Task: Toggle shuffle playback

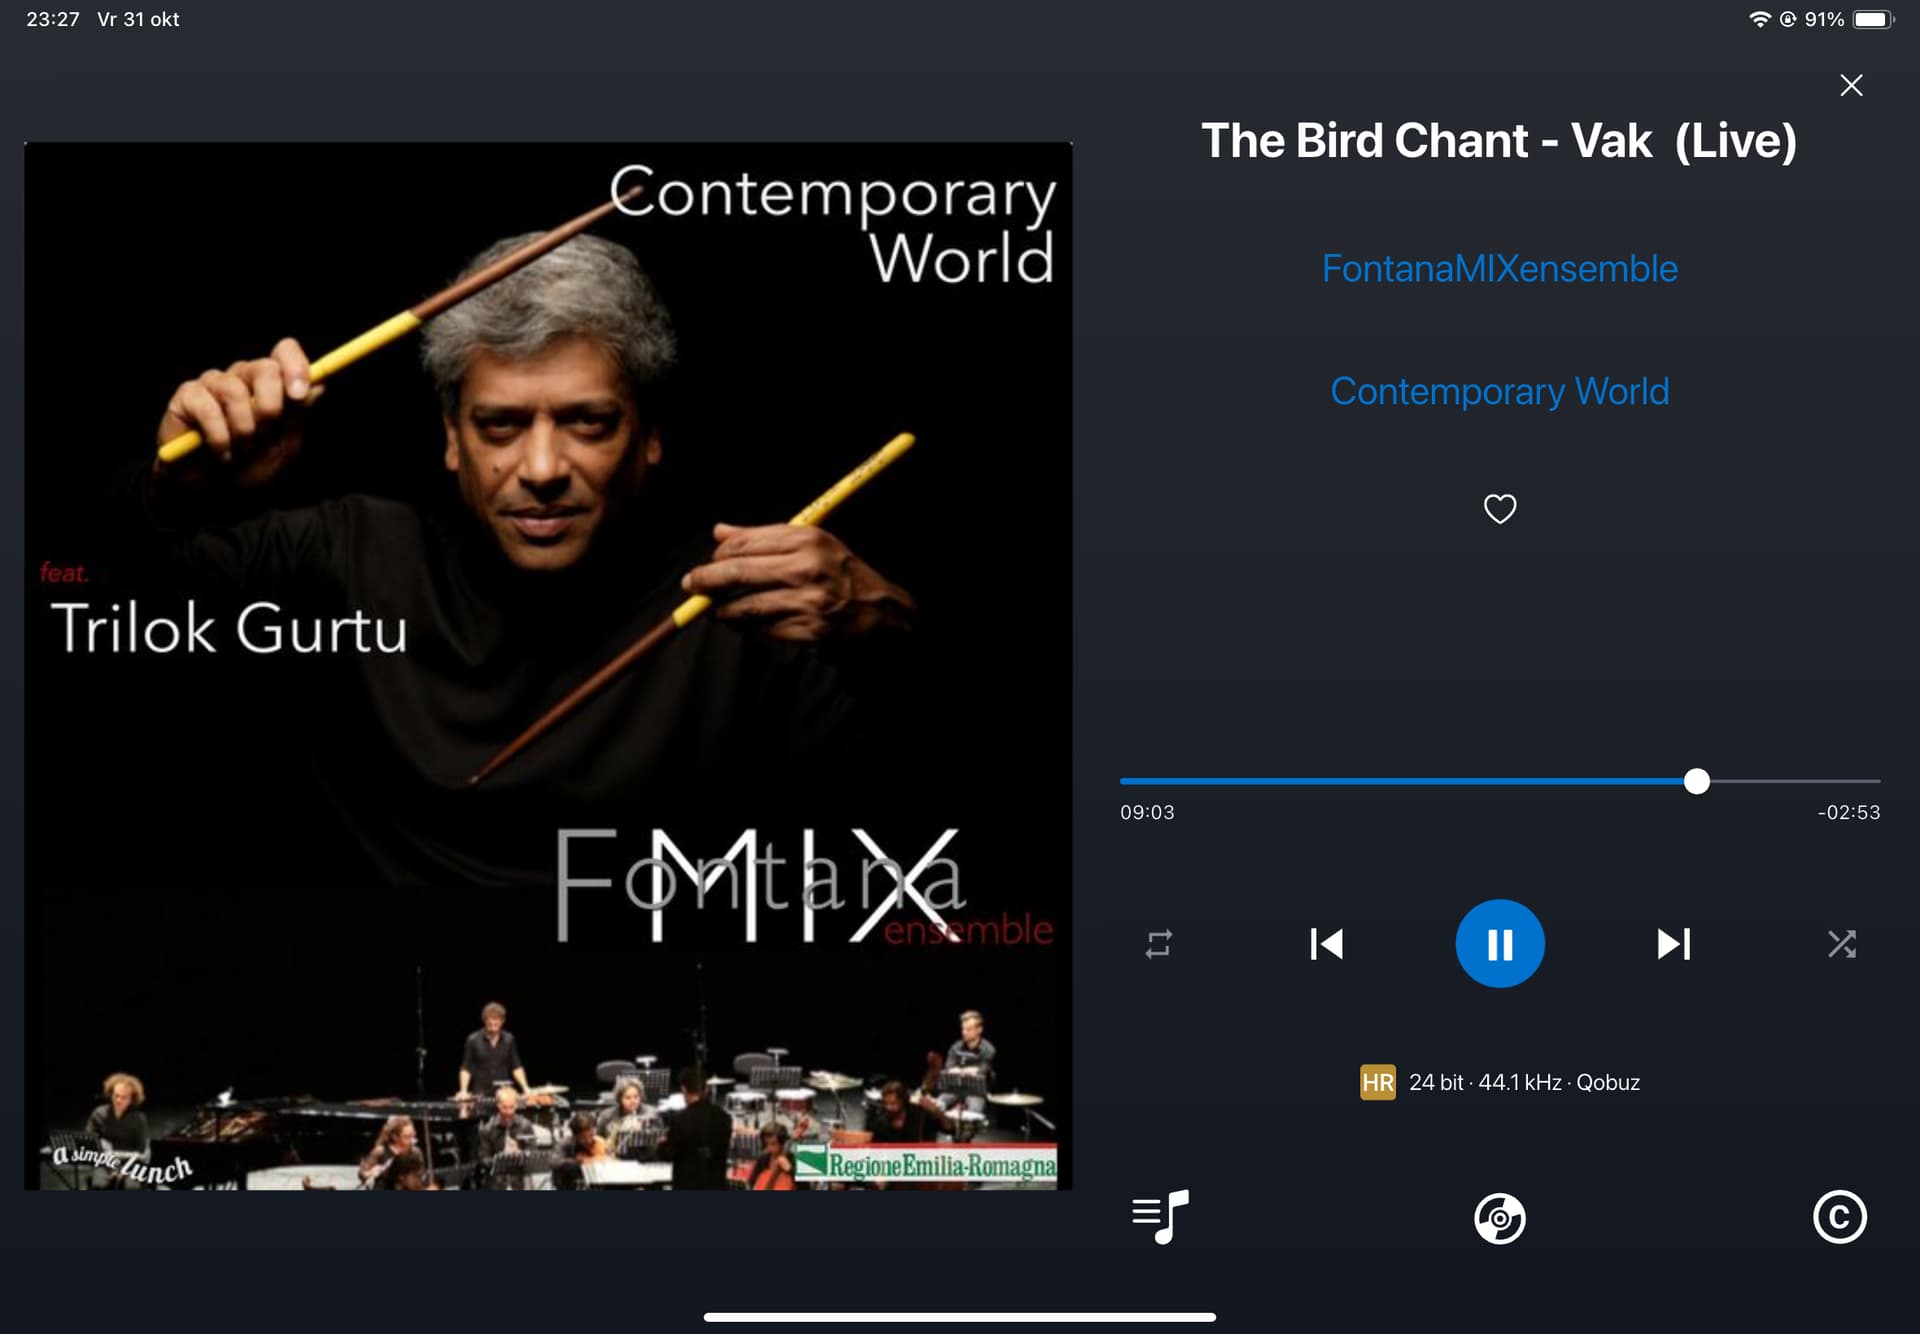Action: click(x=1841, y=943)
